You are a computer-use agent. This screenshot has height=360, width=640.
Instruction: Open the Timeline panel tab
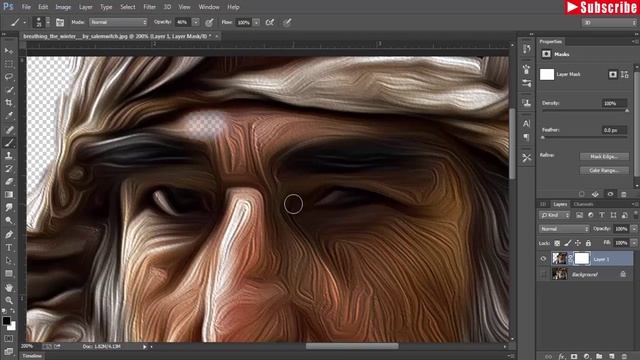32,356
